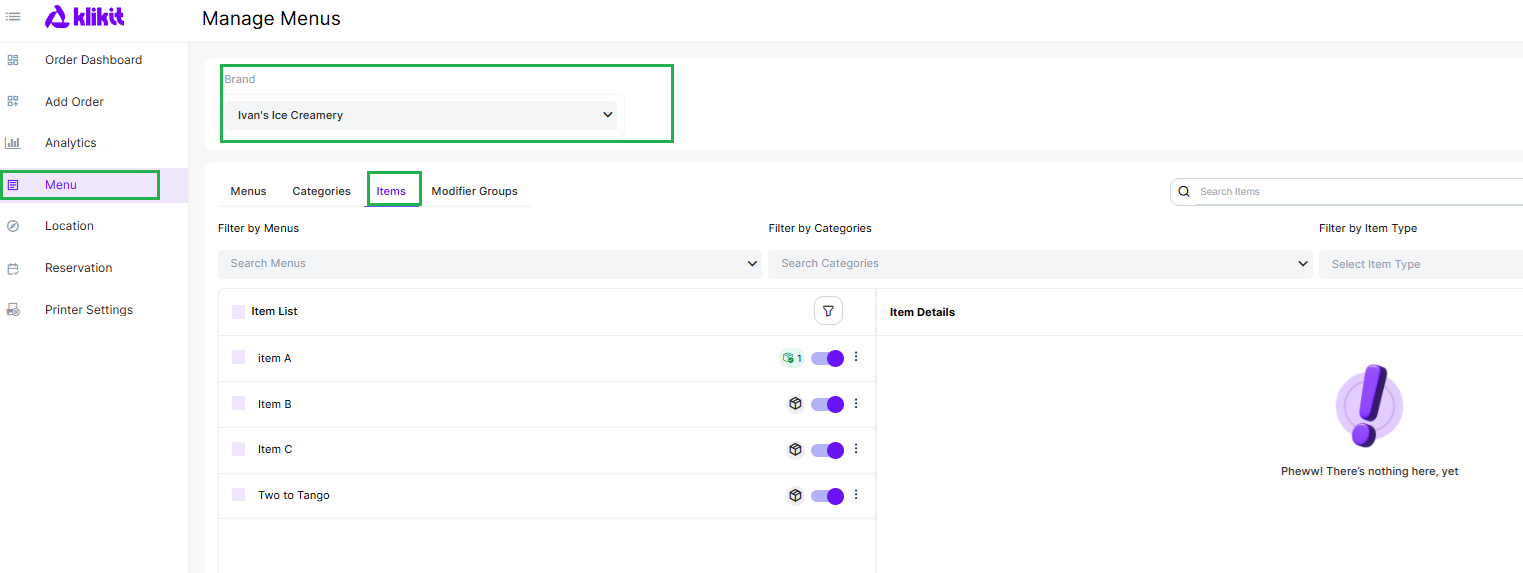Open the three-dot menu for item A
1523x573 pixels.
coord(856,357)
